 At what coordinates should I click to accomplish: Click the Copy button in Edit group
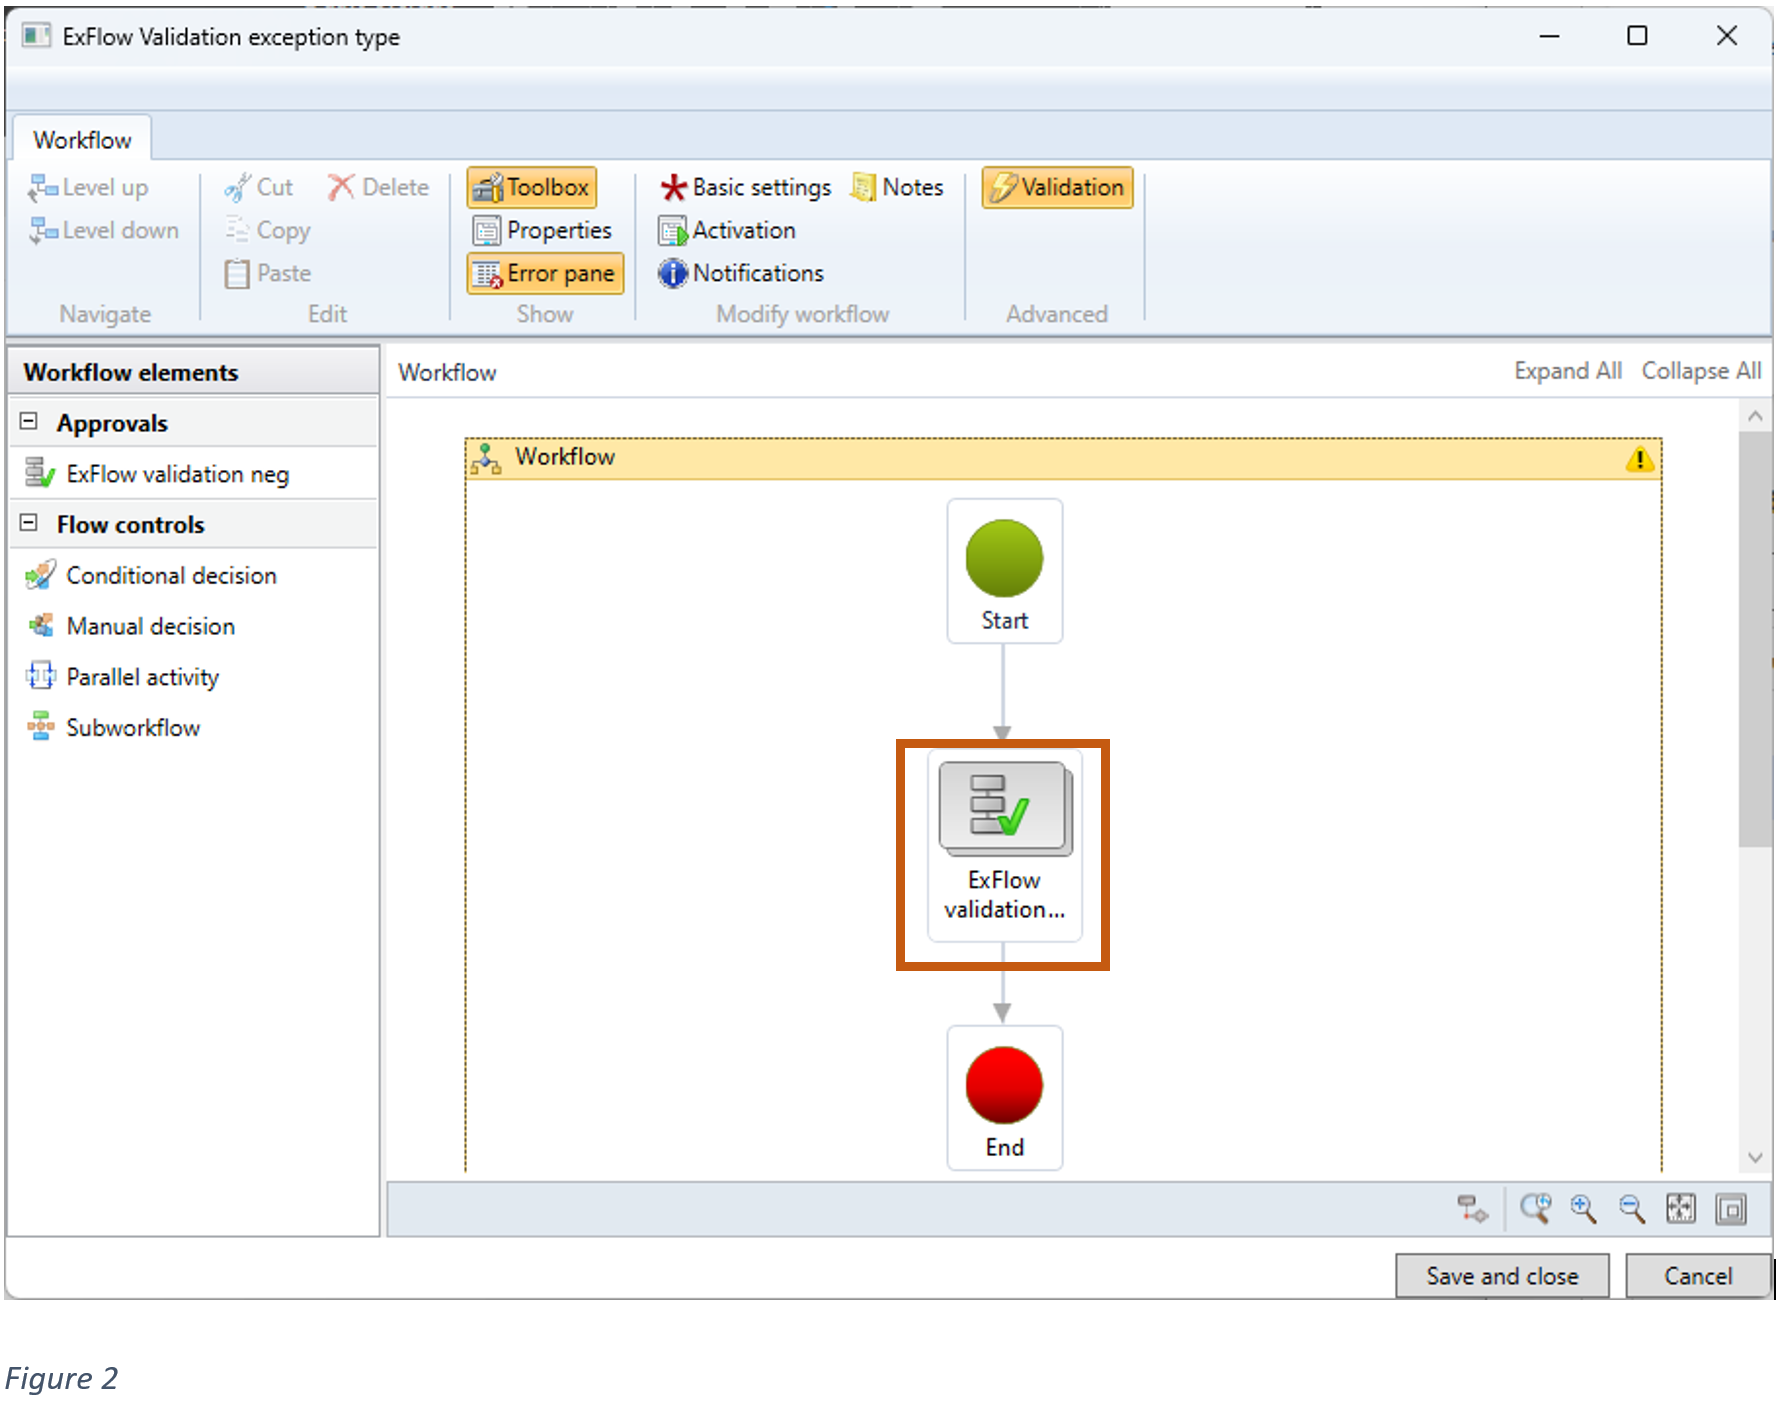[x=267, y=230]
